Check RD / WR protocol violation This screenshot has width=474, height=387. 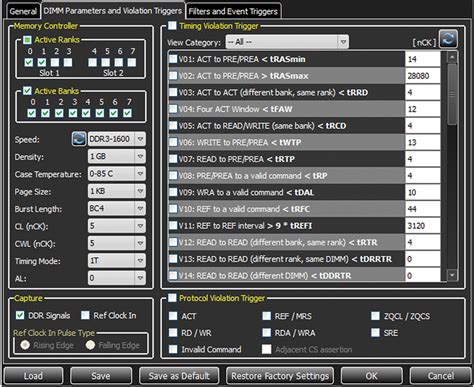pos(173,332)
